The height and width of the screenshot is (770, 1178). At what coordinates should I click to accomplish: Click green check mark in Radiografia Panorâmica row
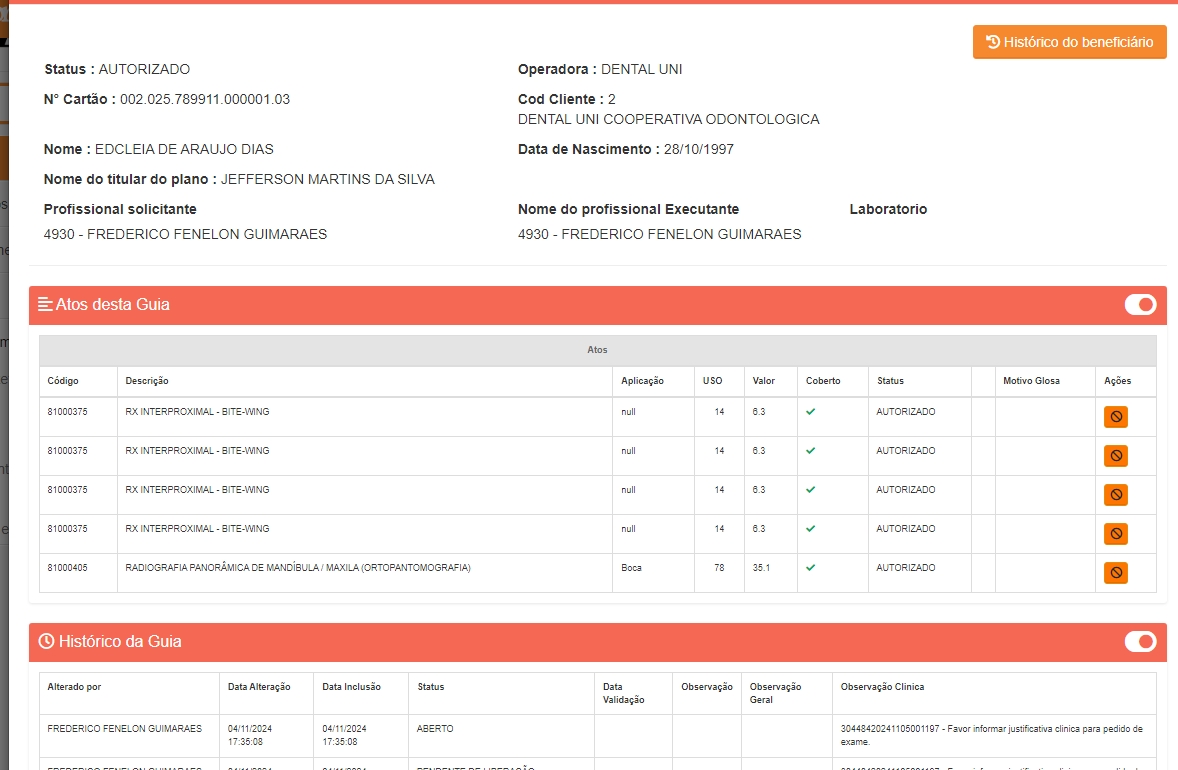(811, 568)
